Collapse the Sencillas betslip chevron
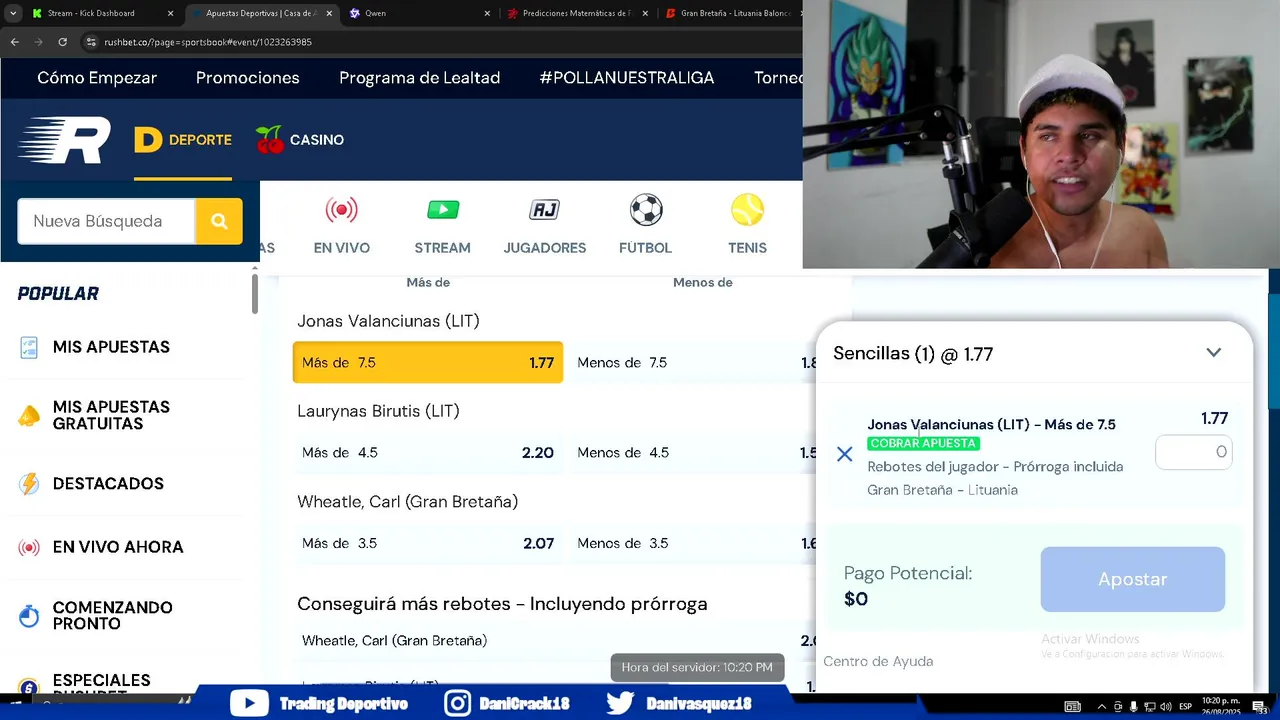 tap(1213, 353)
